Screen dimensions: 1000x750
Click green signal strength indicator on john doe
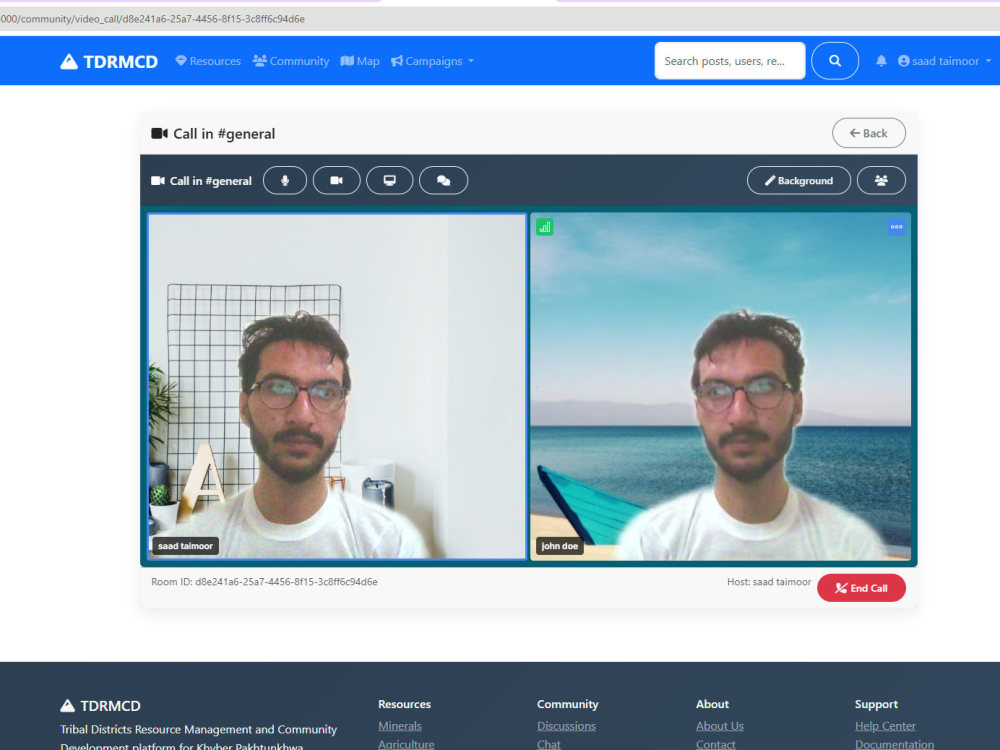click(x=545, y=227)
